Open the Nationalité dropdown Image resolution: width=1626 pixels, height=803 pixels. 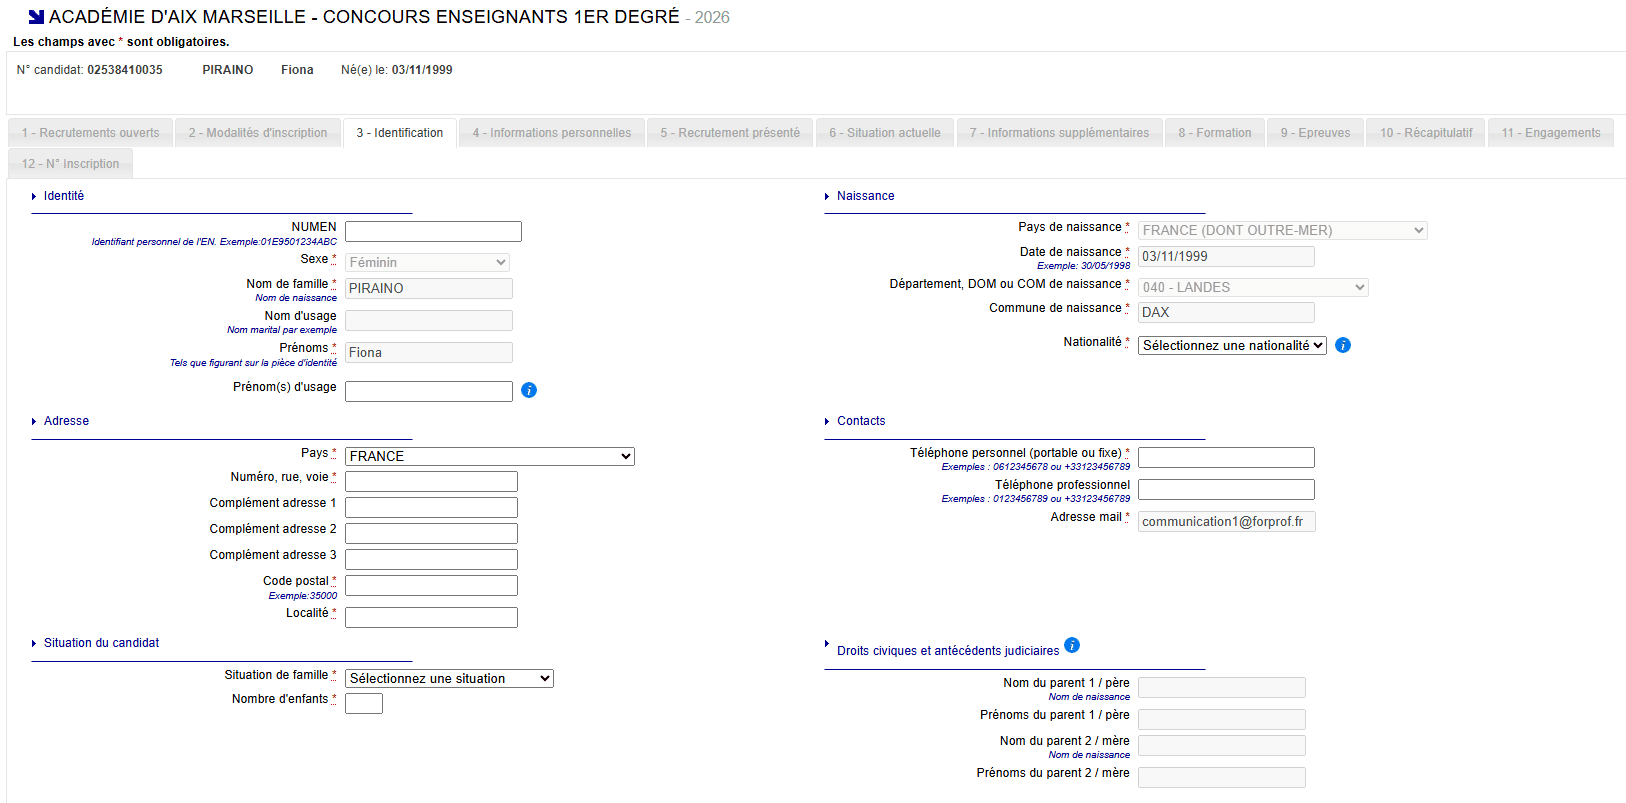click(1232, 345)
